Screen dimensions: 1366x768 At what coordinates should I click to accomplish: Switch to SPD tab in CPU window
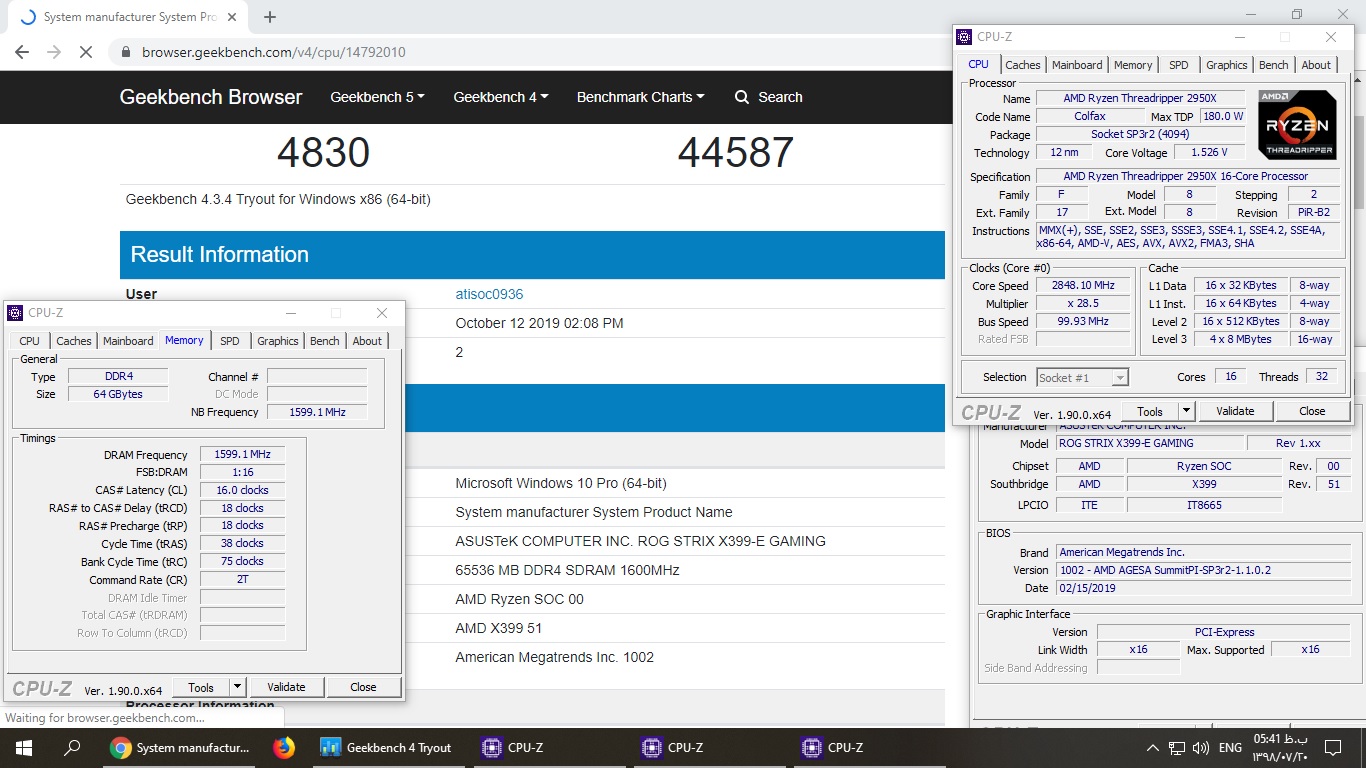pyautogui.click(x=1179, y=65)
